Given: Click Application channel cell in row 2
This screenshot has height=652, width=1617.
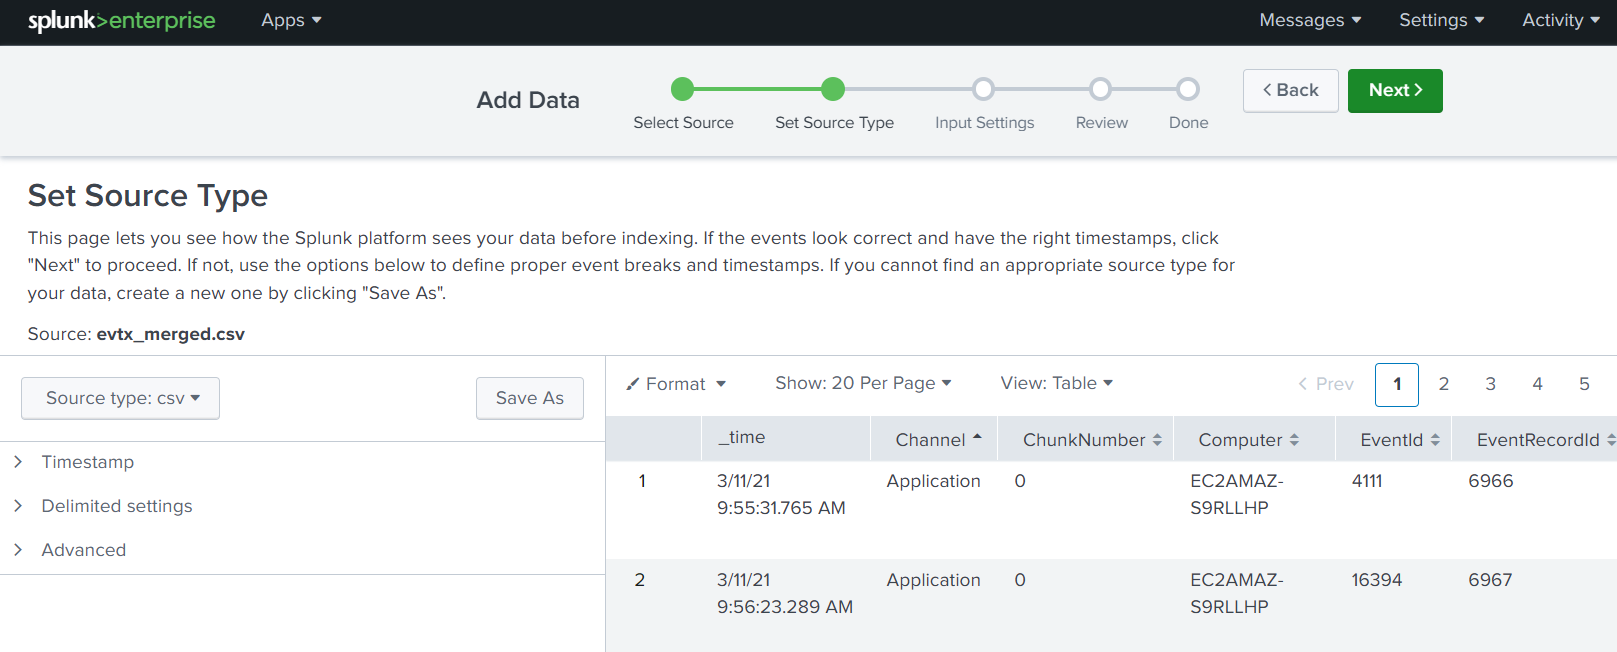Looking at the screenshot, I should click(x=933, y=580).
